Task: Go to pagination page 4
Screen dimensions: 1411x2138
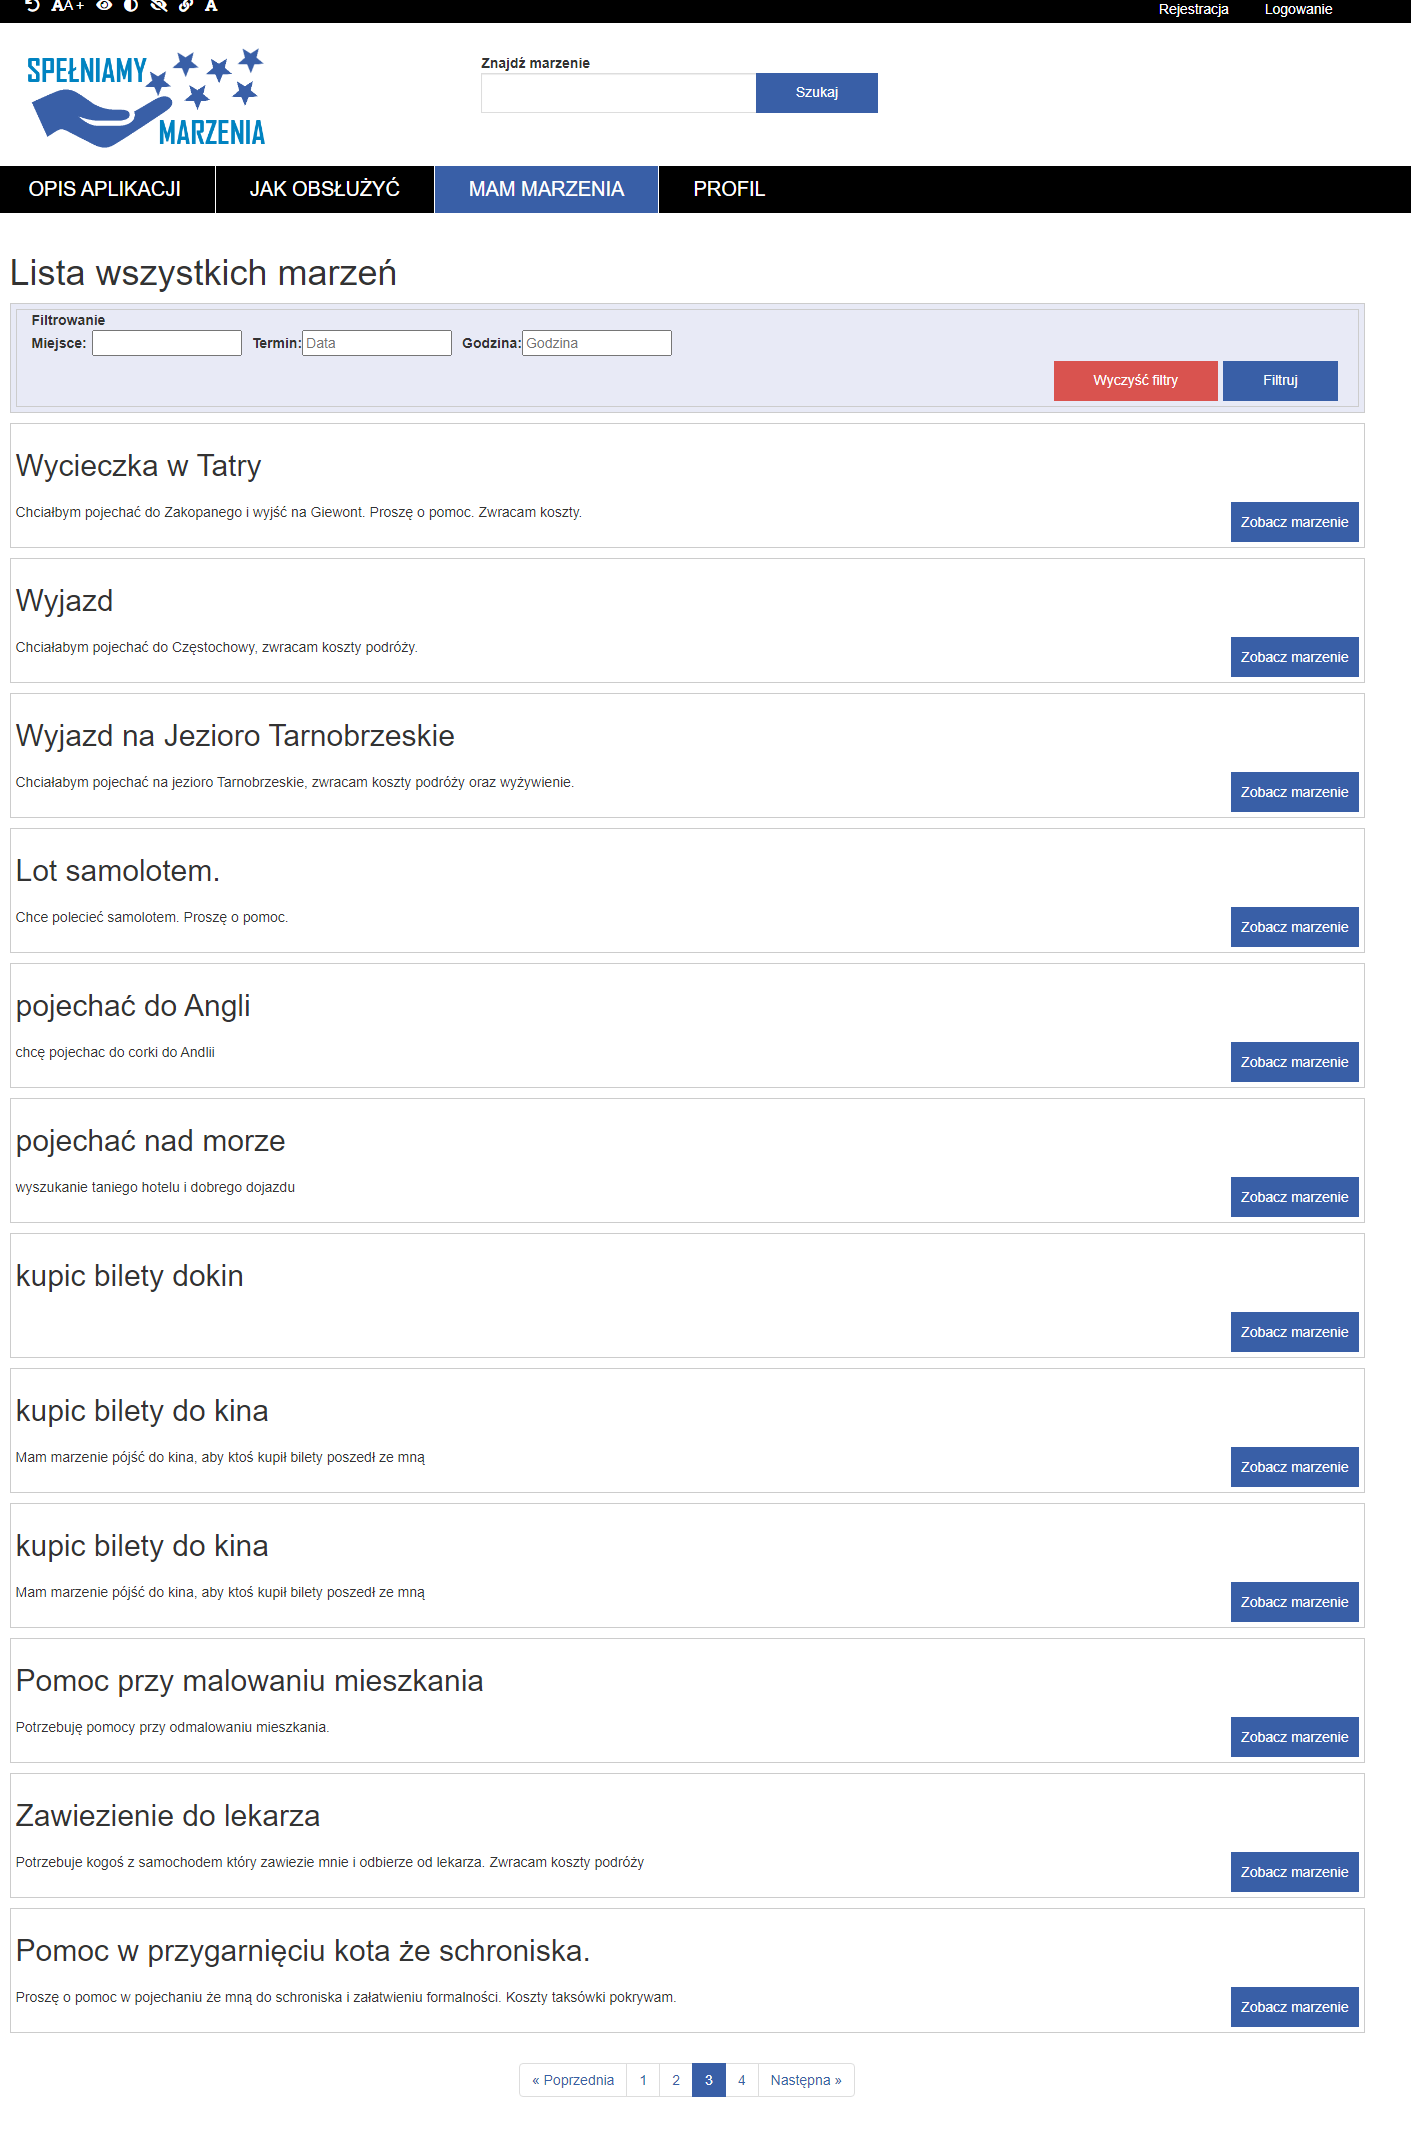Action: point(742,2080)
